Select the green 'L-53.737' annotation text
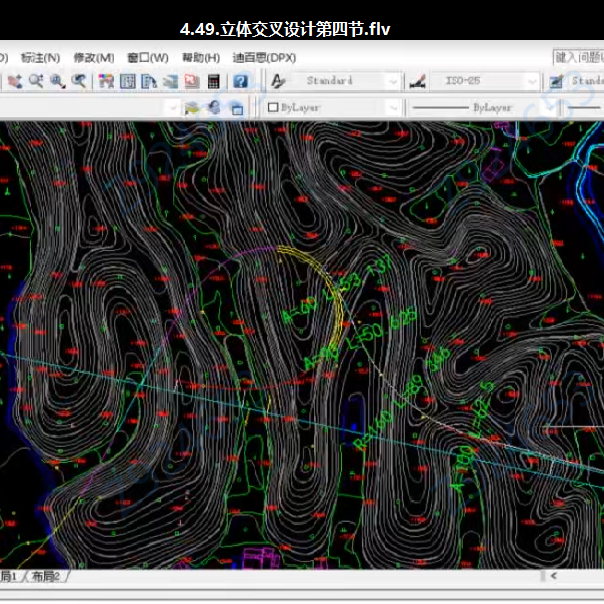The width and height of the screenshot is (604, 604). click(x=357, y=279)
